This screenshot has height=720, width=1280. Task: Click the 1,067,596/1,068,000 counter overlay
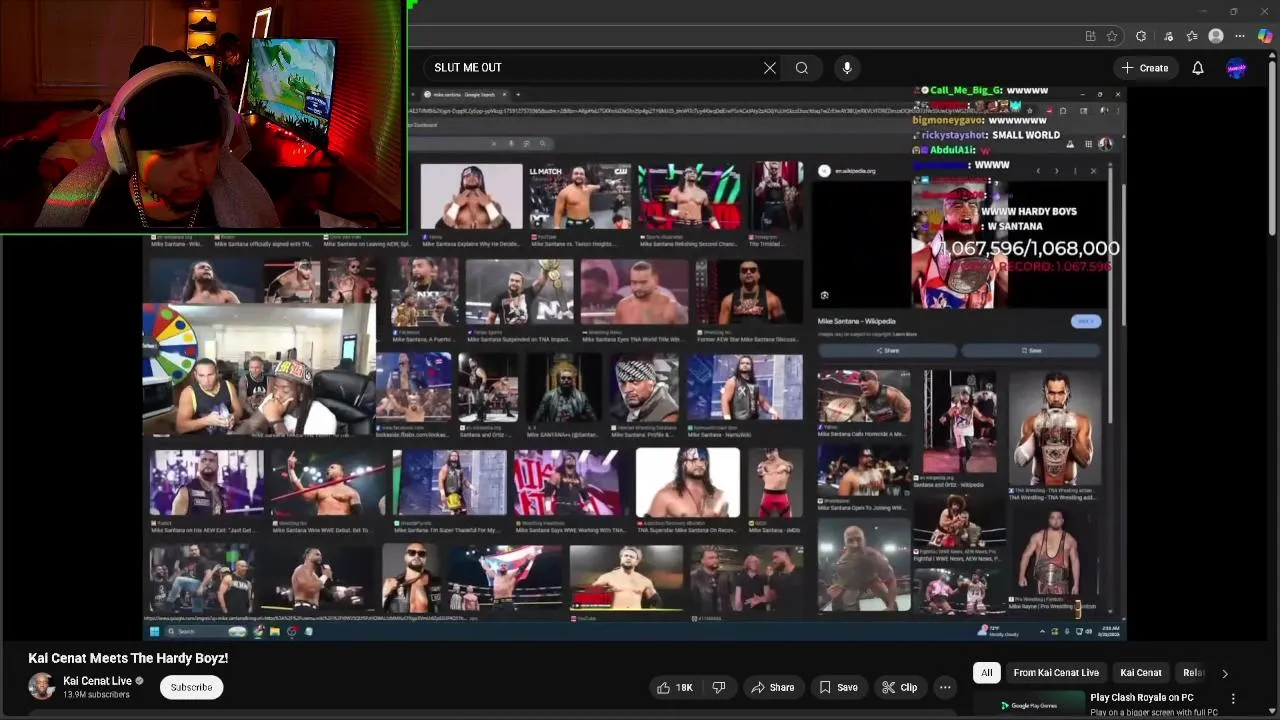point(1029,248)
